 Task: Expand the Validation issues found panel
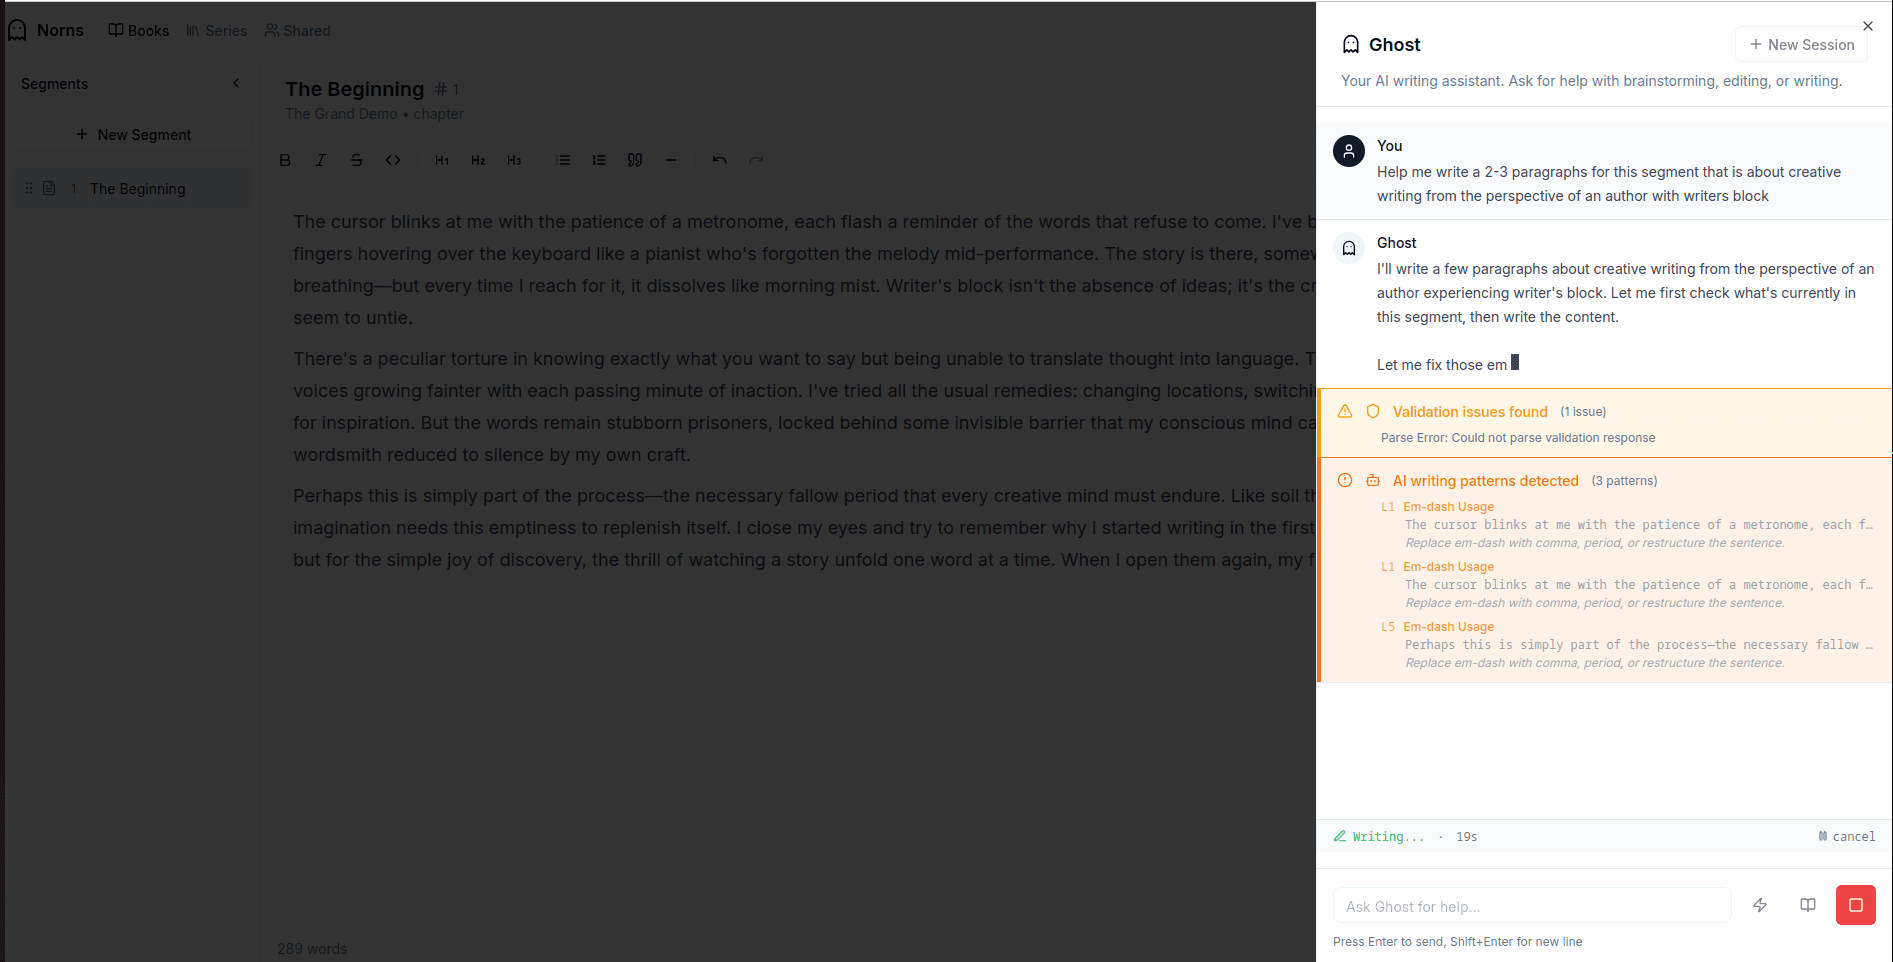pyautogui.click(x=1469, y=412)
